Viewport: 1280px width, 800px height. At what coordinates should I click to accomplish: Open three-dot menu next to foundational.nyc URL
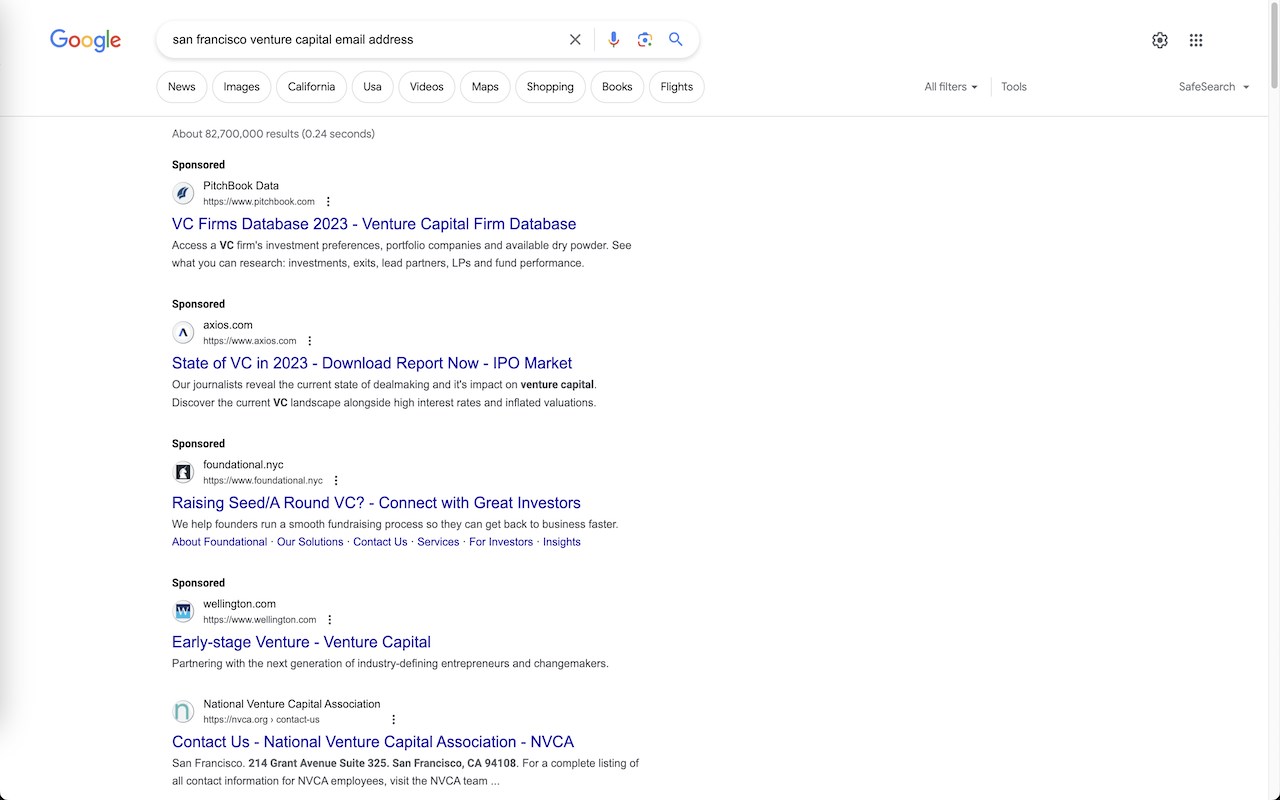[336, 481]
